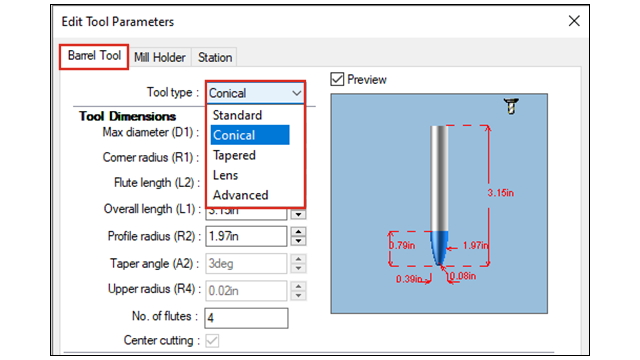Click the No. of flutes field
640x360 pixels.
coord(246,318)
